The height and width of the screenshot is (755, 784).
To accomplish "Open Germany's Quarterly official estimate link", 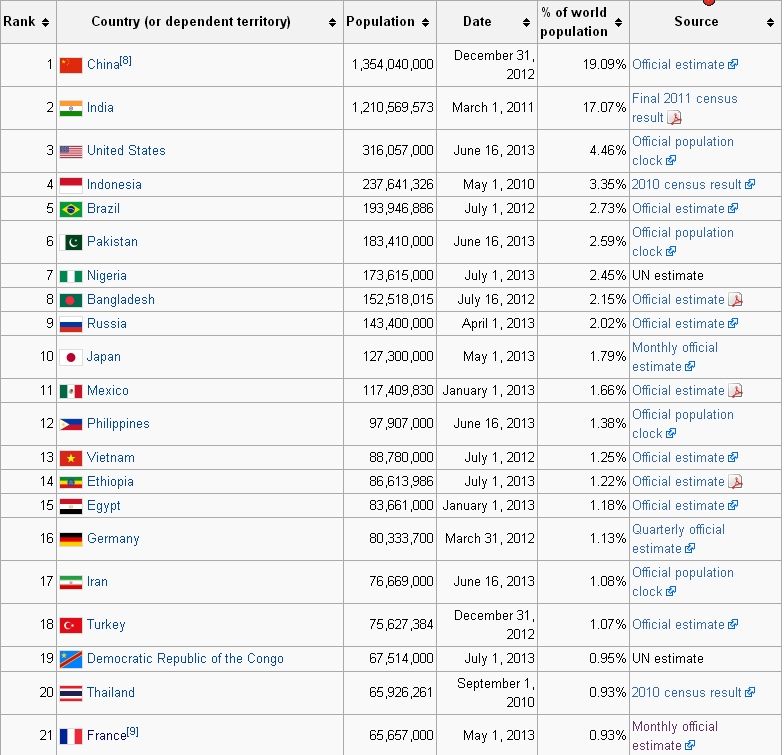I will pos(678,539).
